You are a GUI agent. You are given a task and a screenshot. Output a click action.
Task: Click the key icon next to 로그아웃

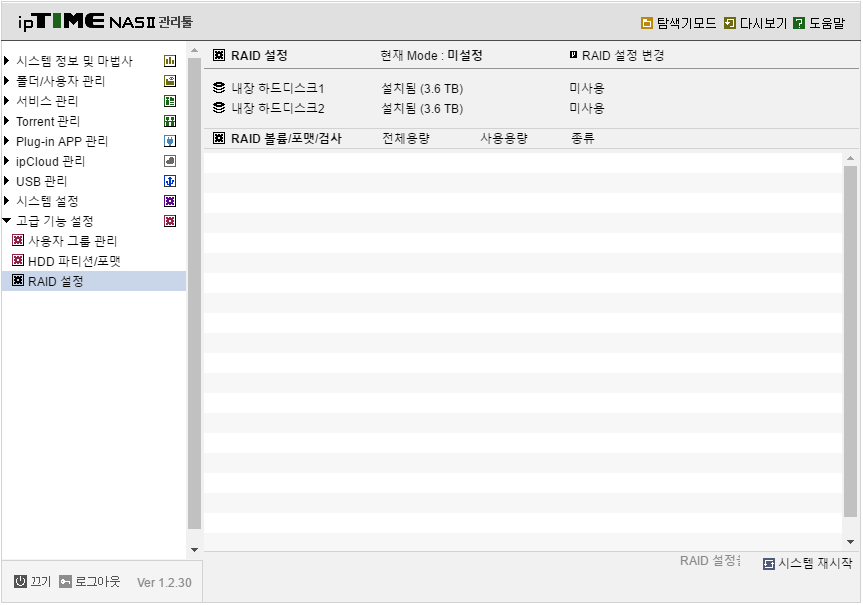tap(65, 581)
